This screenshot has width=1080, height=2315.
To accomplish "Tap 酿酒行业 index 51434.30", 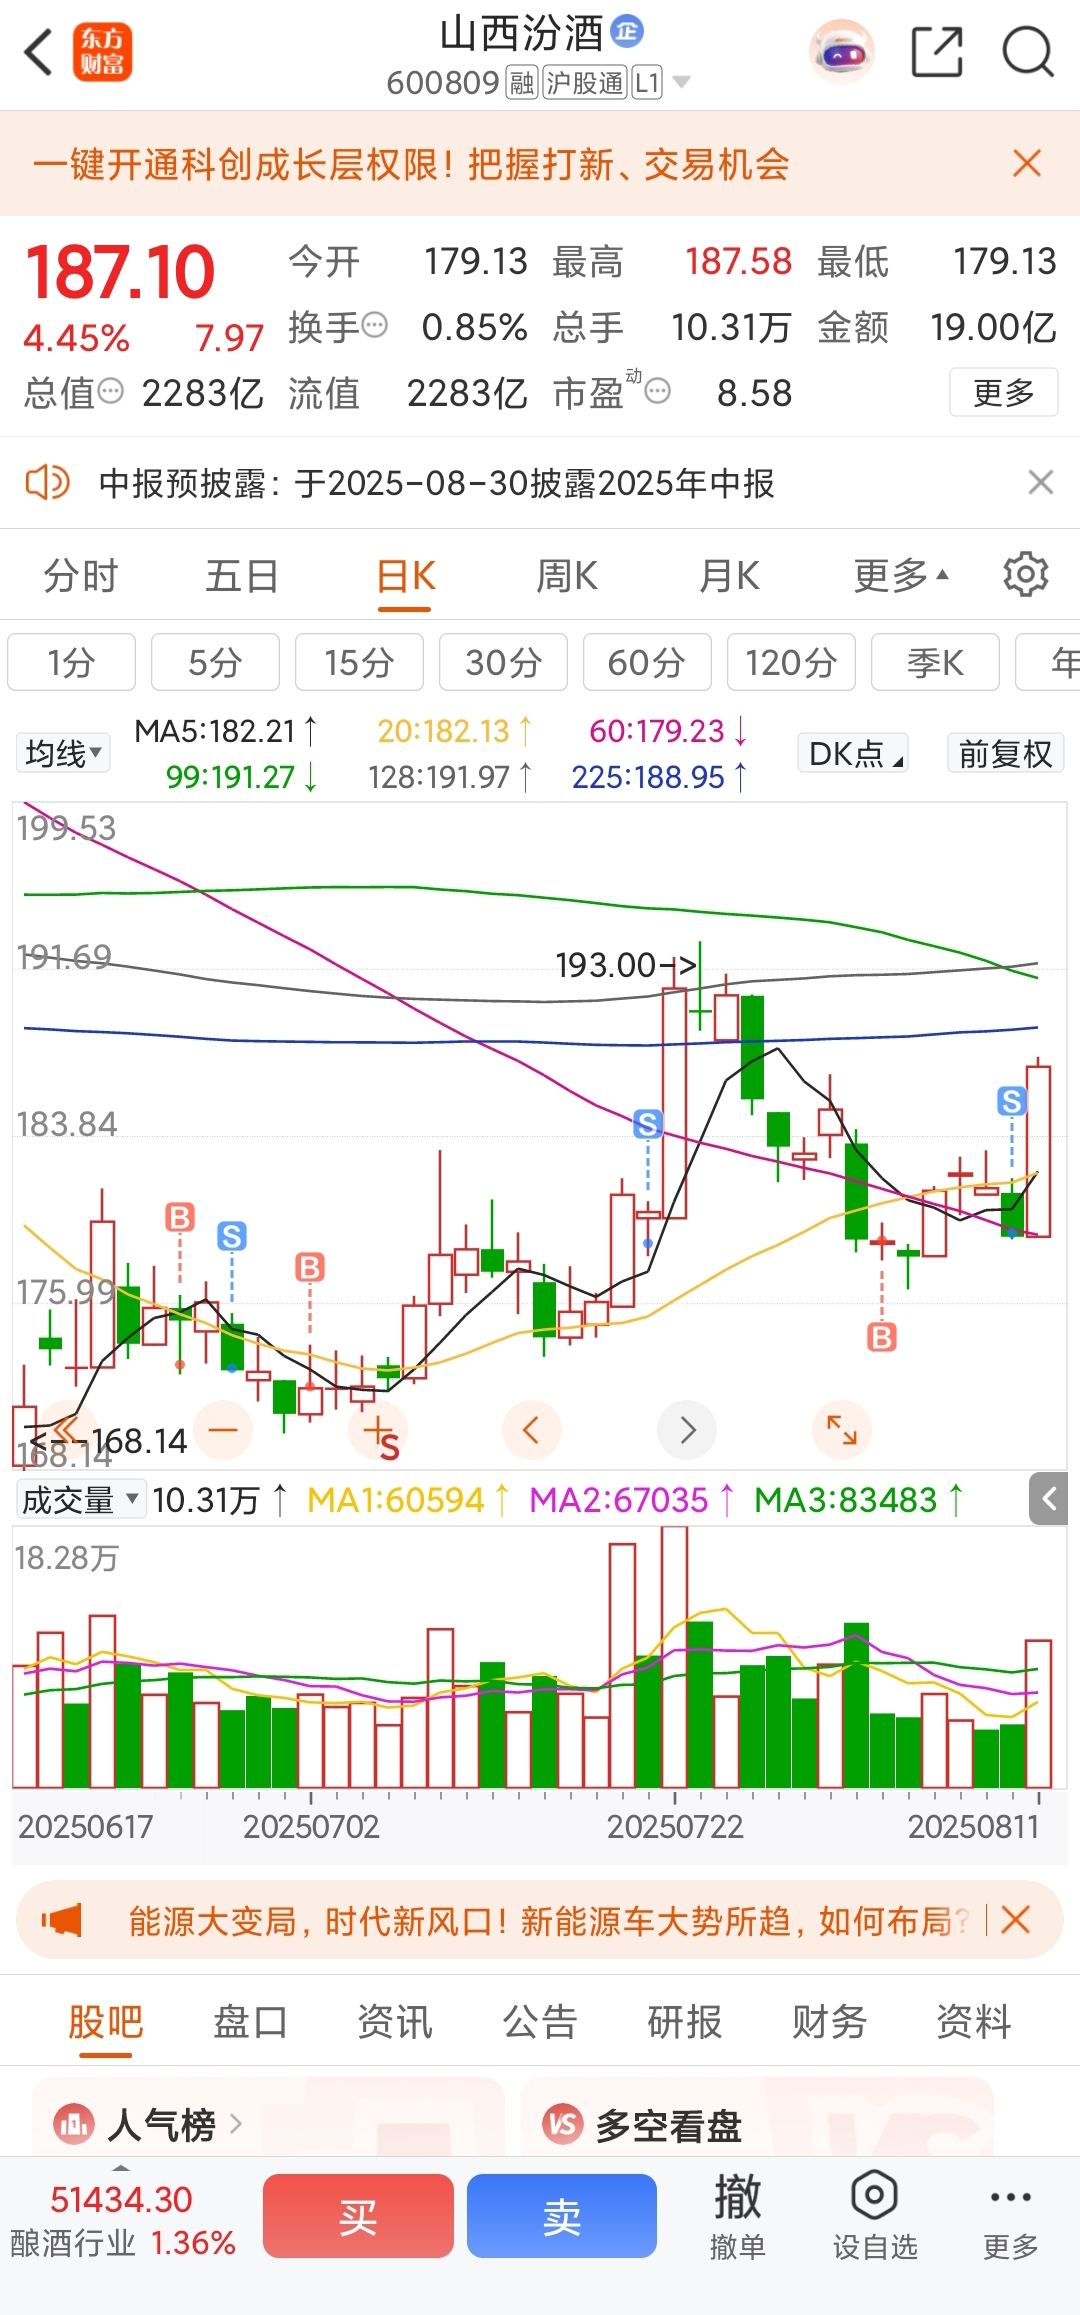I will (x=123, y=2220).
